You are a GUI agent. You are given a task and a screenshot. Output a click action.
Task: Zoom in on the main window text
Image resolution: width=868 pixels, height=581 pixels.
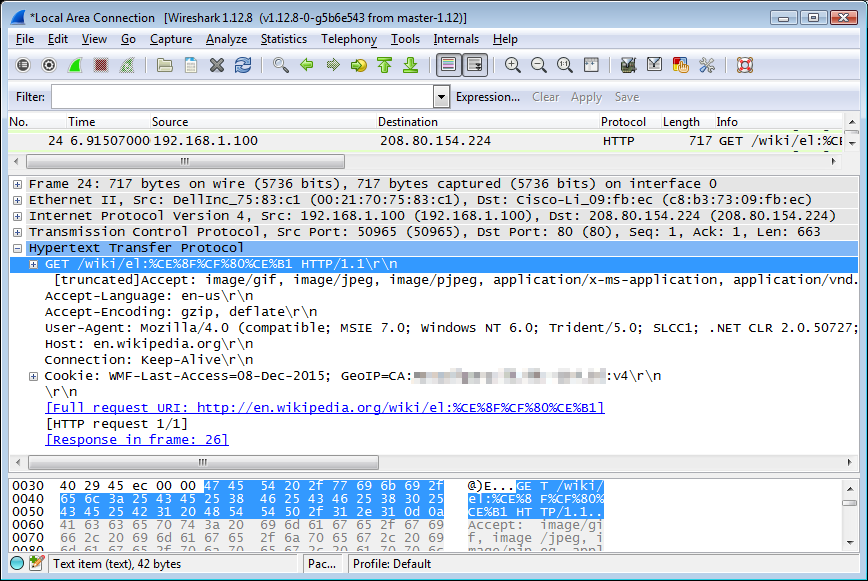[x=513, y=65]
